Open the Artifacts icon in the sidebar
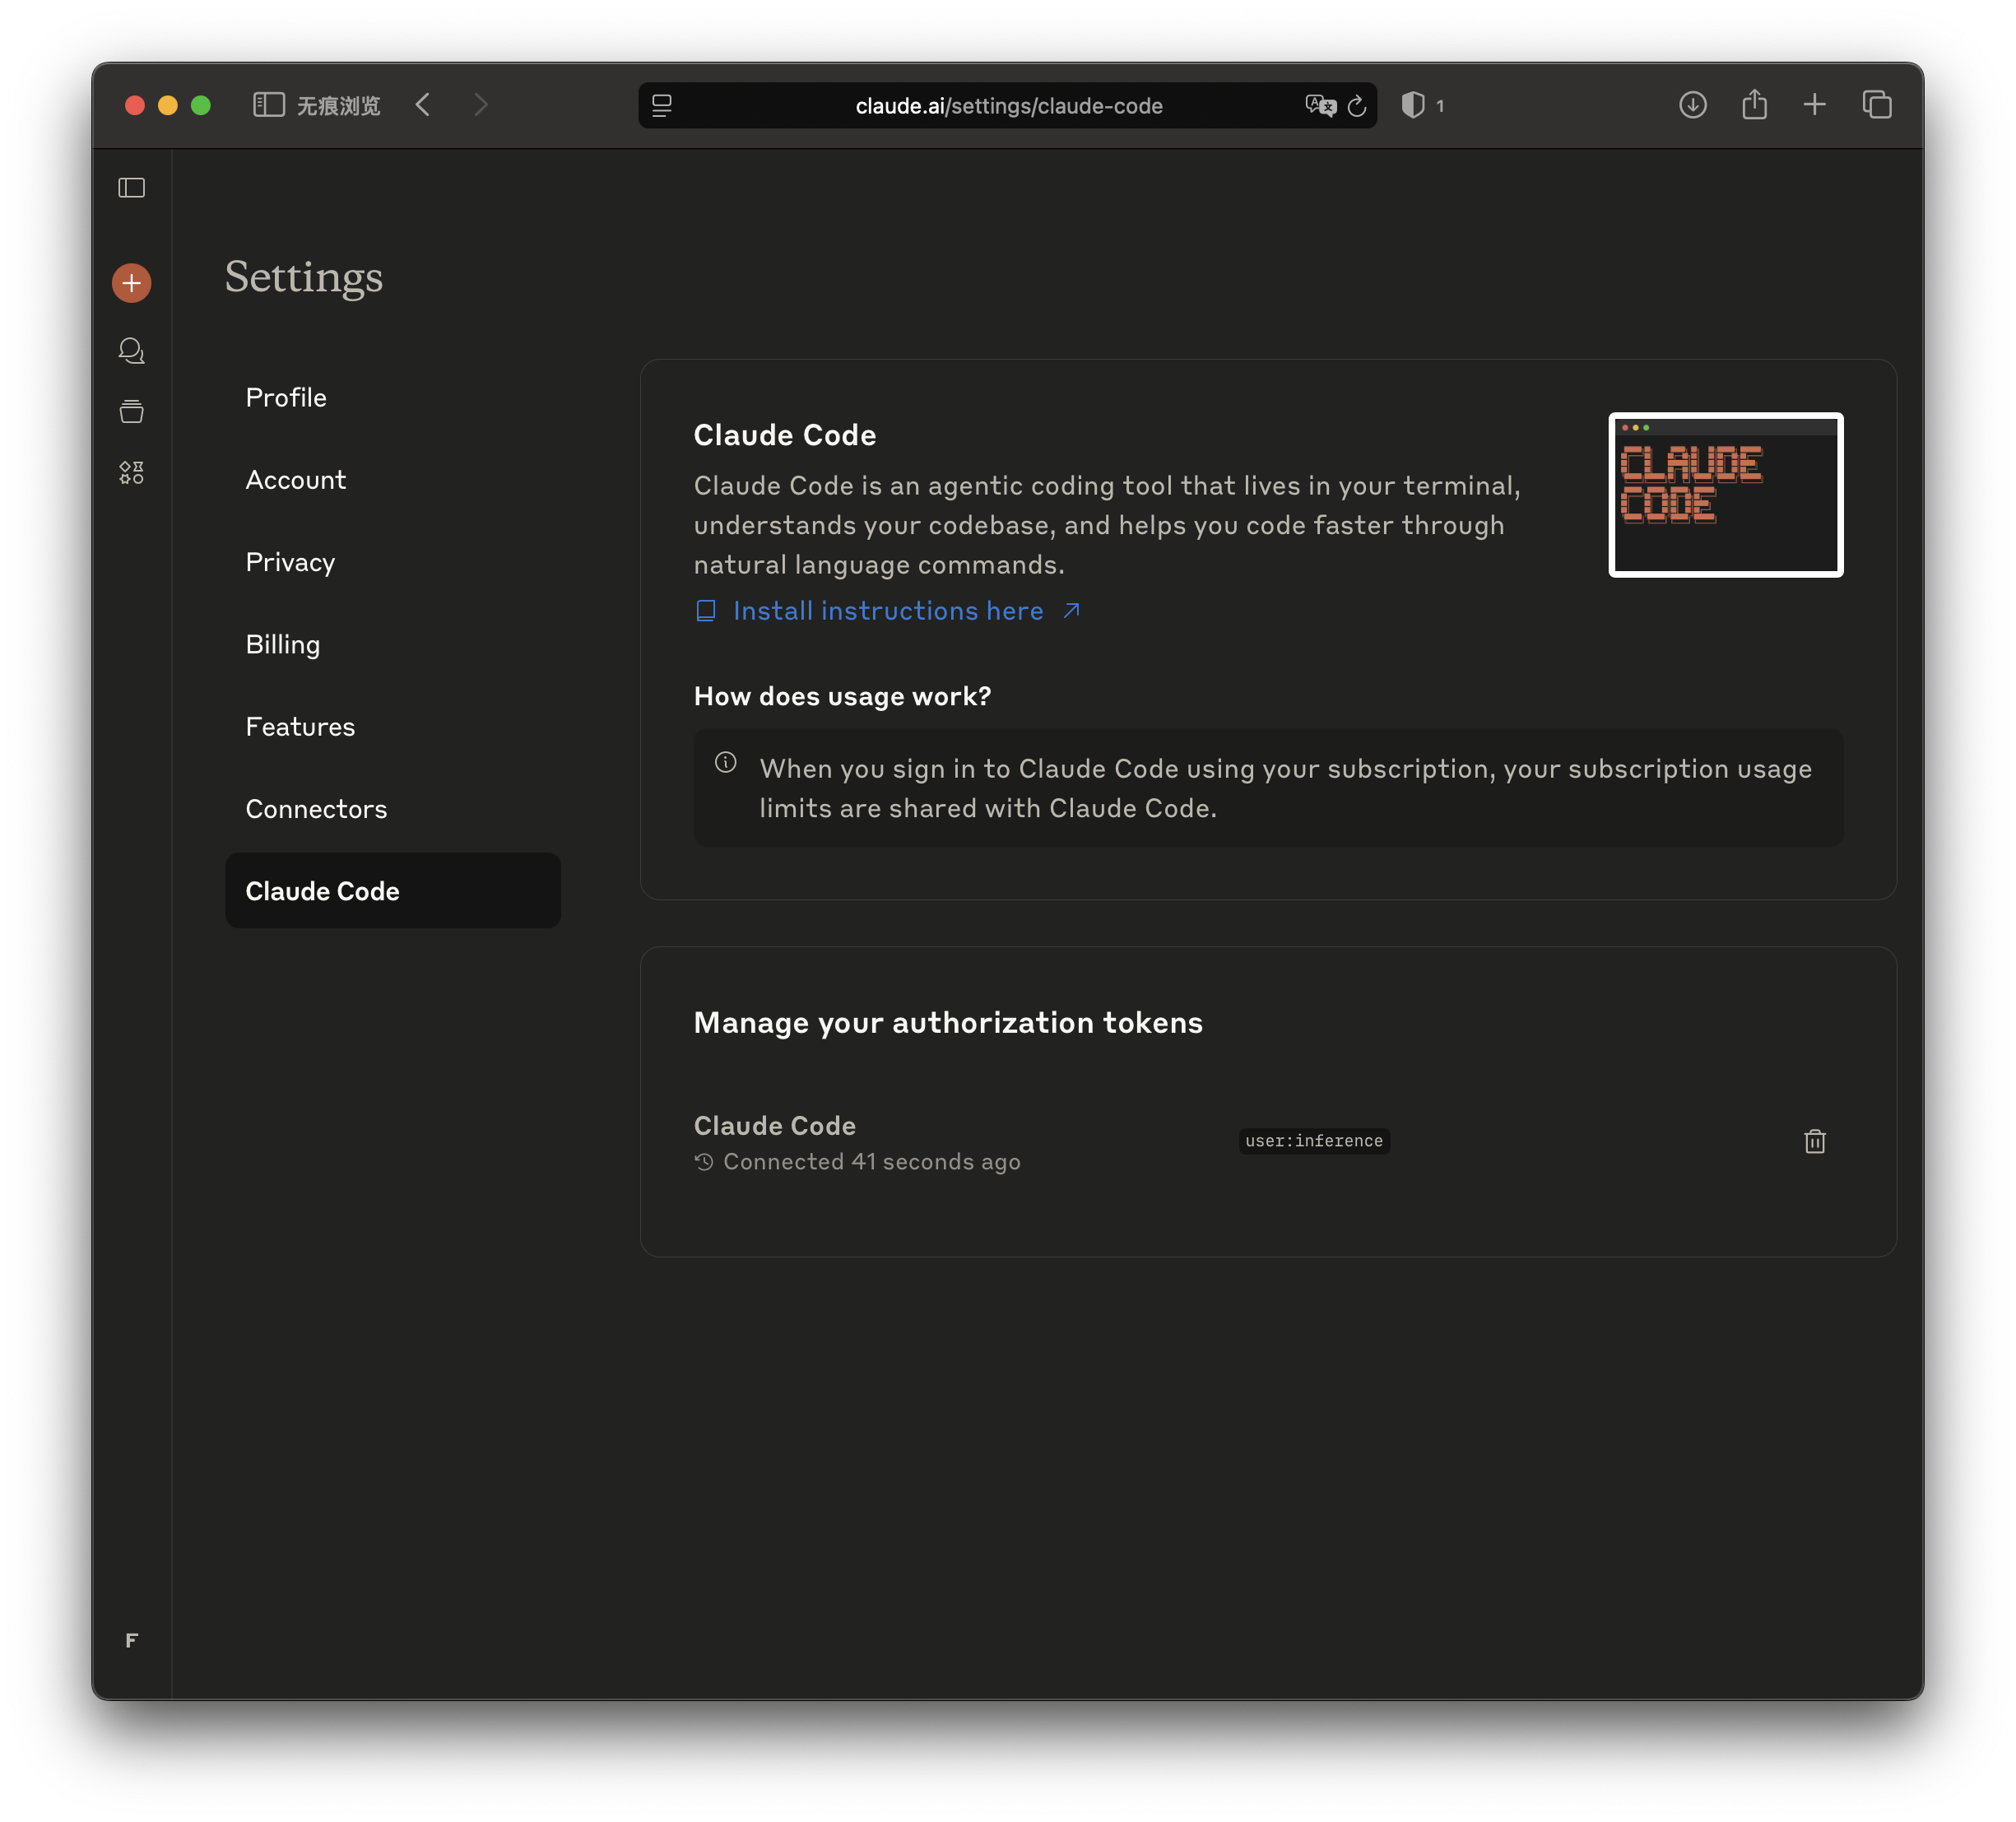2016x1822 pixels. (x=132, y=472)
